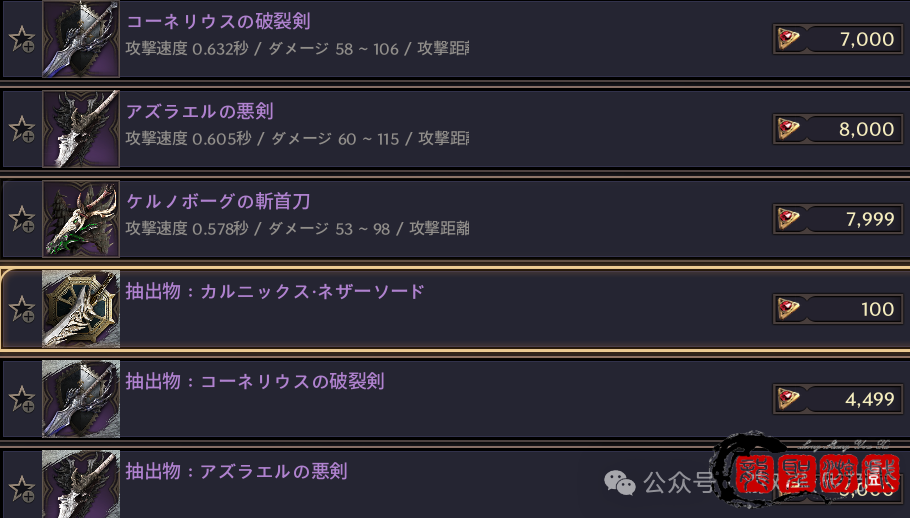Toggle favorite star for ケルノボーグの斬首刀
Viewport: 910px width, 518px height.
click(21, 219)
